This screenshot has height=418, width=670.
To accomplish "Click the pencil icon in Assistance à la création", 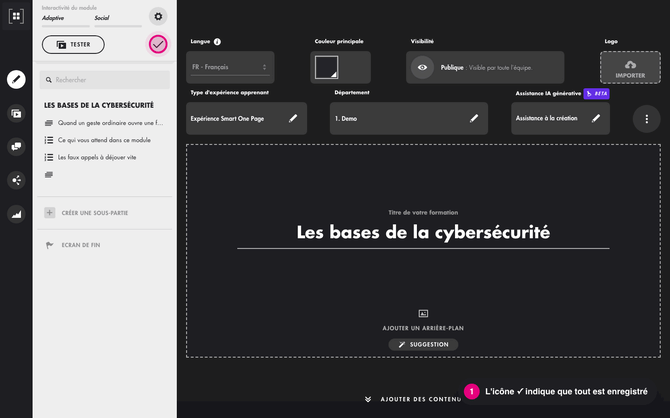I will tap(596, 118).
